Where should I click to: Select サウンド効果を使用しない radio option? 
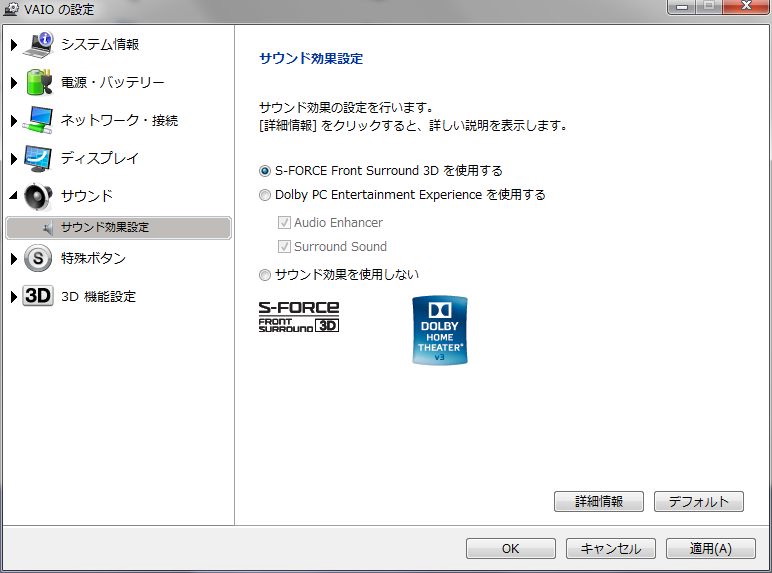tap(265, 274)
